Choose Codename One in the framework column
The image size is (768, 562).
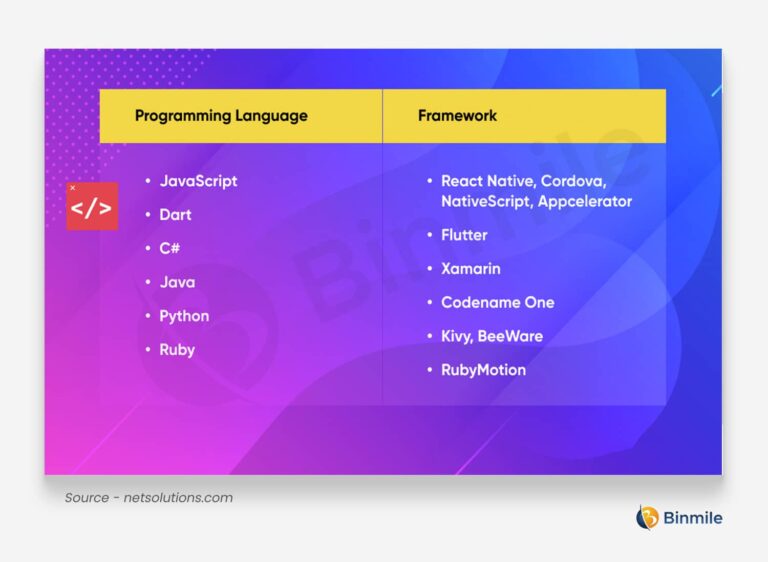pos(497,302)
